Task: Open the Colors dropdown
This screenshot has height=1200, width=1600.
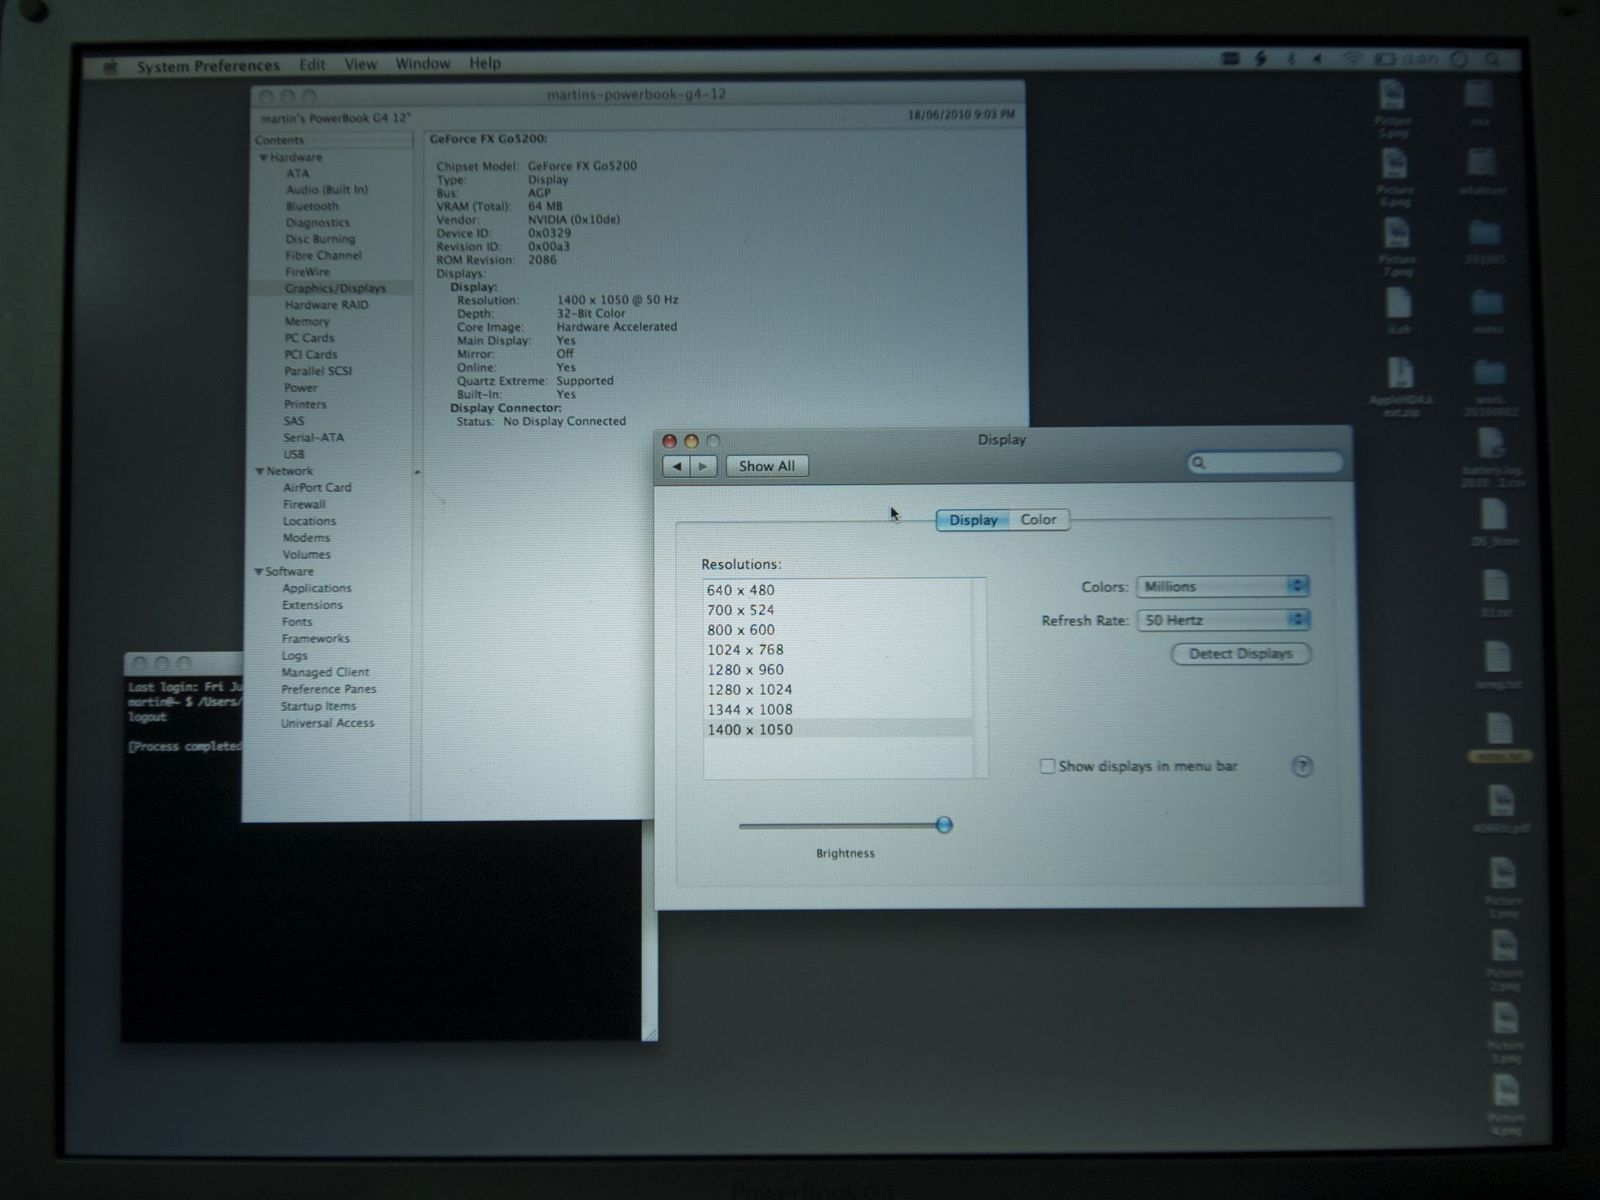Action: click(1223, 587)
